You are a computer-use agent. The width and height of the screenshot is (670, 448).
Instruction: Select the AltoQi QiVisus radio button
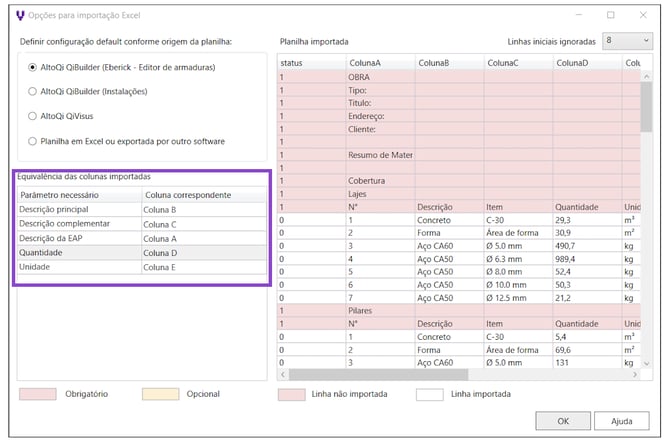(35, 116)
